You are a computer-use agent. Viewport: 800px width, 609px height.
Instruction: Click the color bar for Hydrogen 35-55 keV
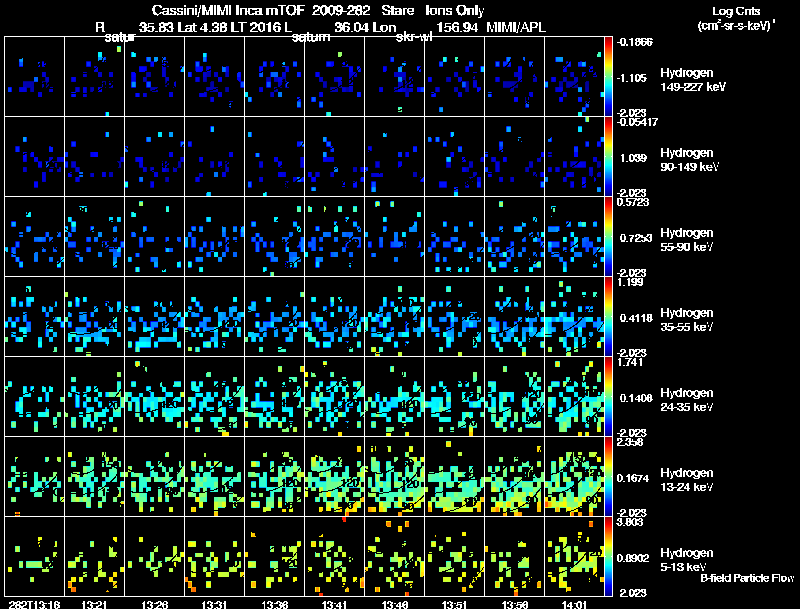[x=610, y=317]
